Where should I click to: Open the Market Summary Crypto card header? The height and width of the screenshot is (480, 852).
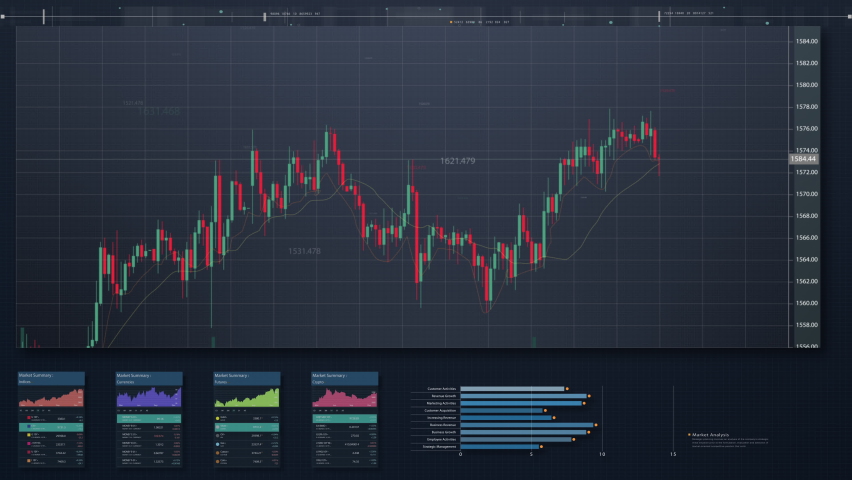pos(344,378)
